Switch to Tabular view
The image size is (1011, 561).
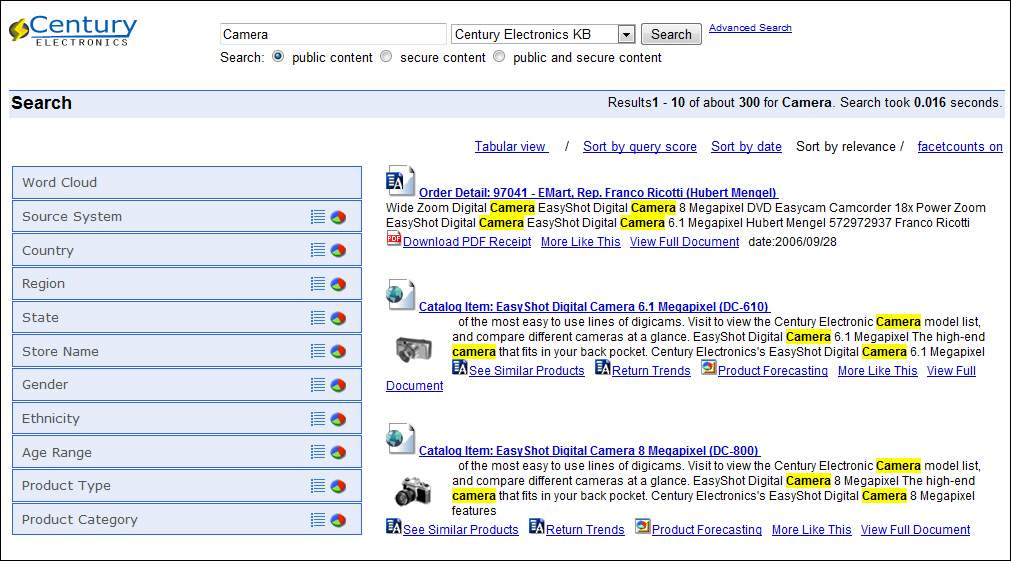[x=511, y=146]
